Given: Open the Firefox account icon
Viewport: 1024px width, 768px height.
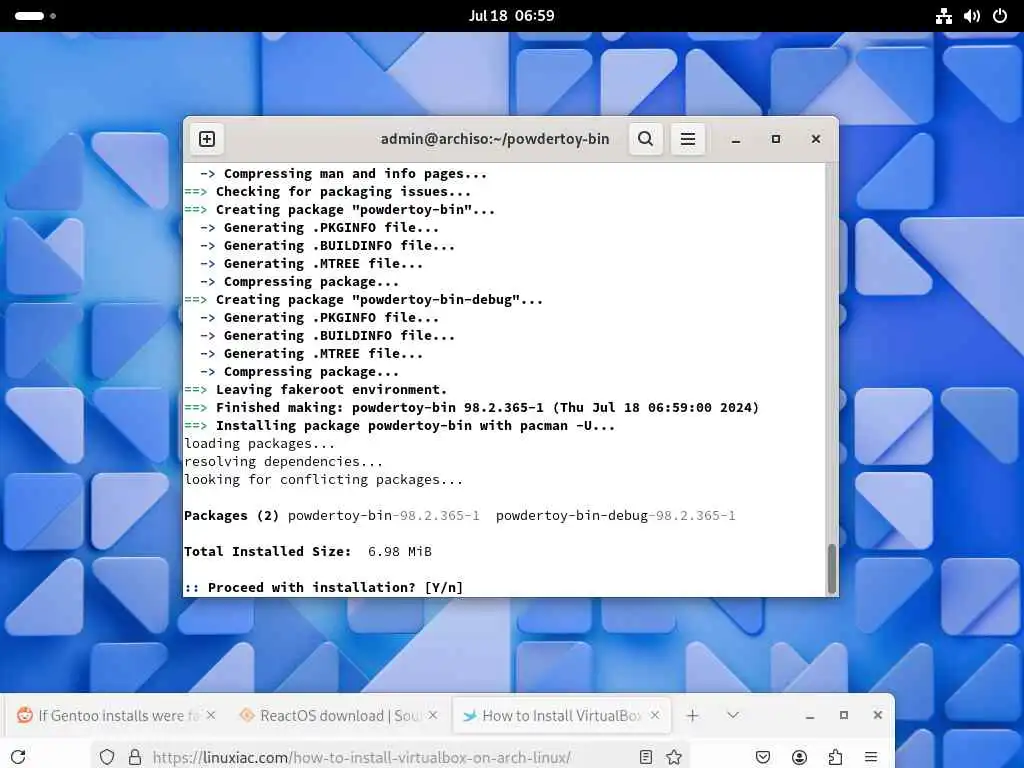Looking at the screenshot, I should click(799, 757).
